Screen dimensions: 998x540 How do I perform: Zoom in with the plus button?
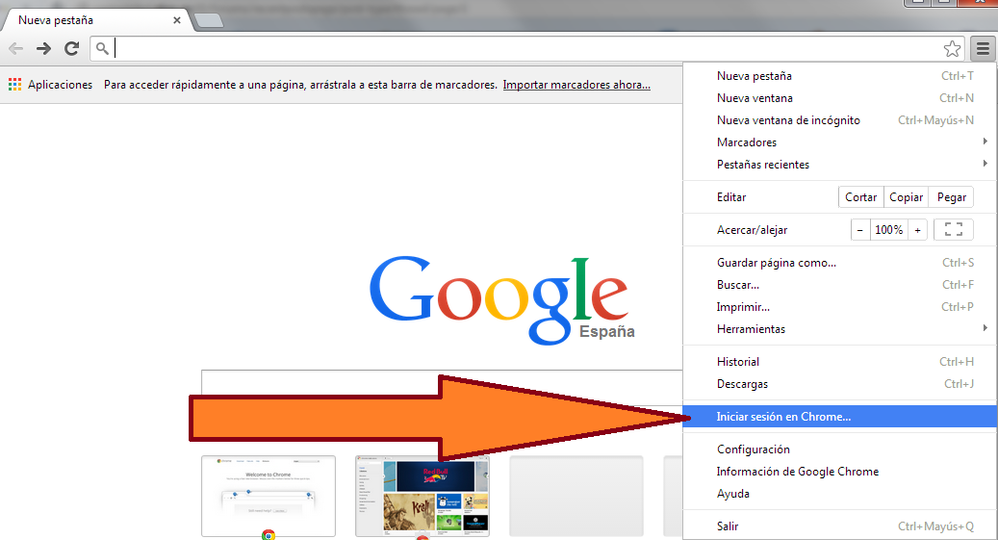pos(917,230)
